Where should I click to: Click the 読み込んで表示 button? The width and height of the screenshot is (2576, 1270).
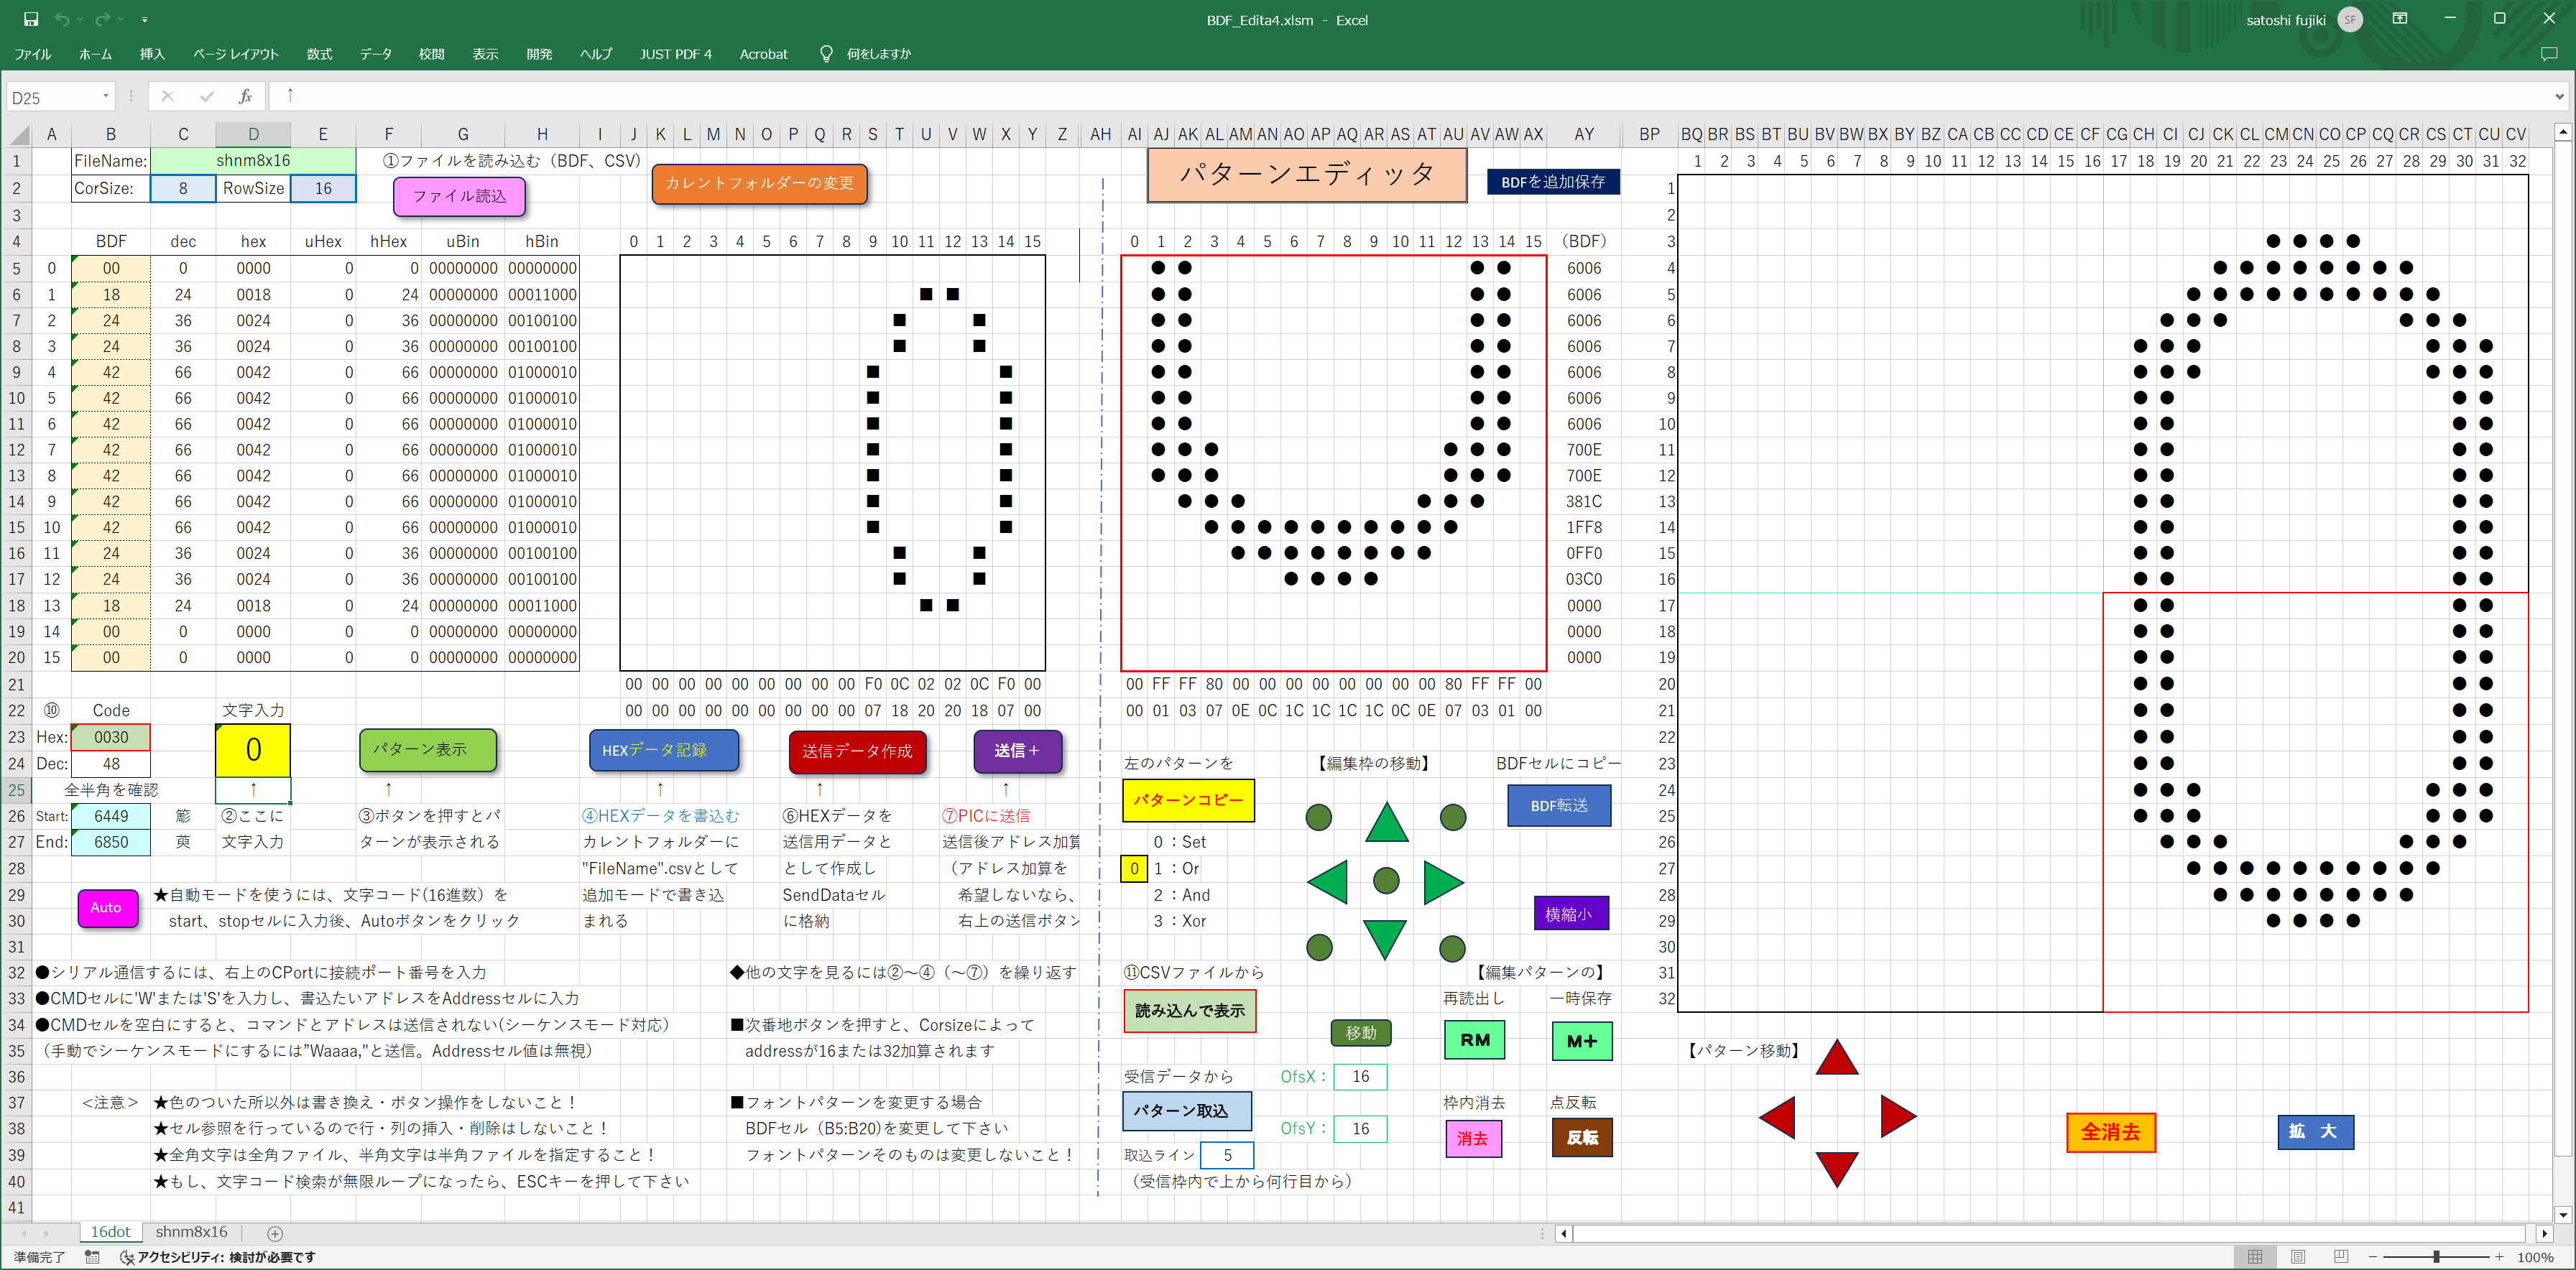click(x=1189, y=1011)
